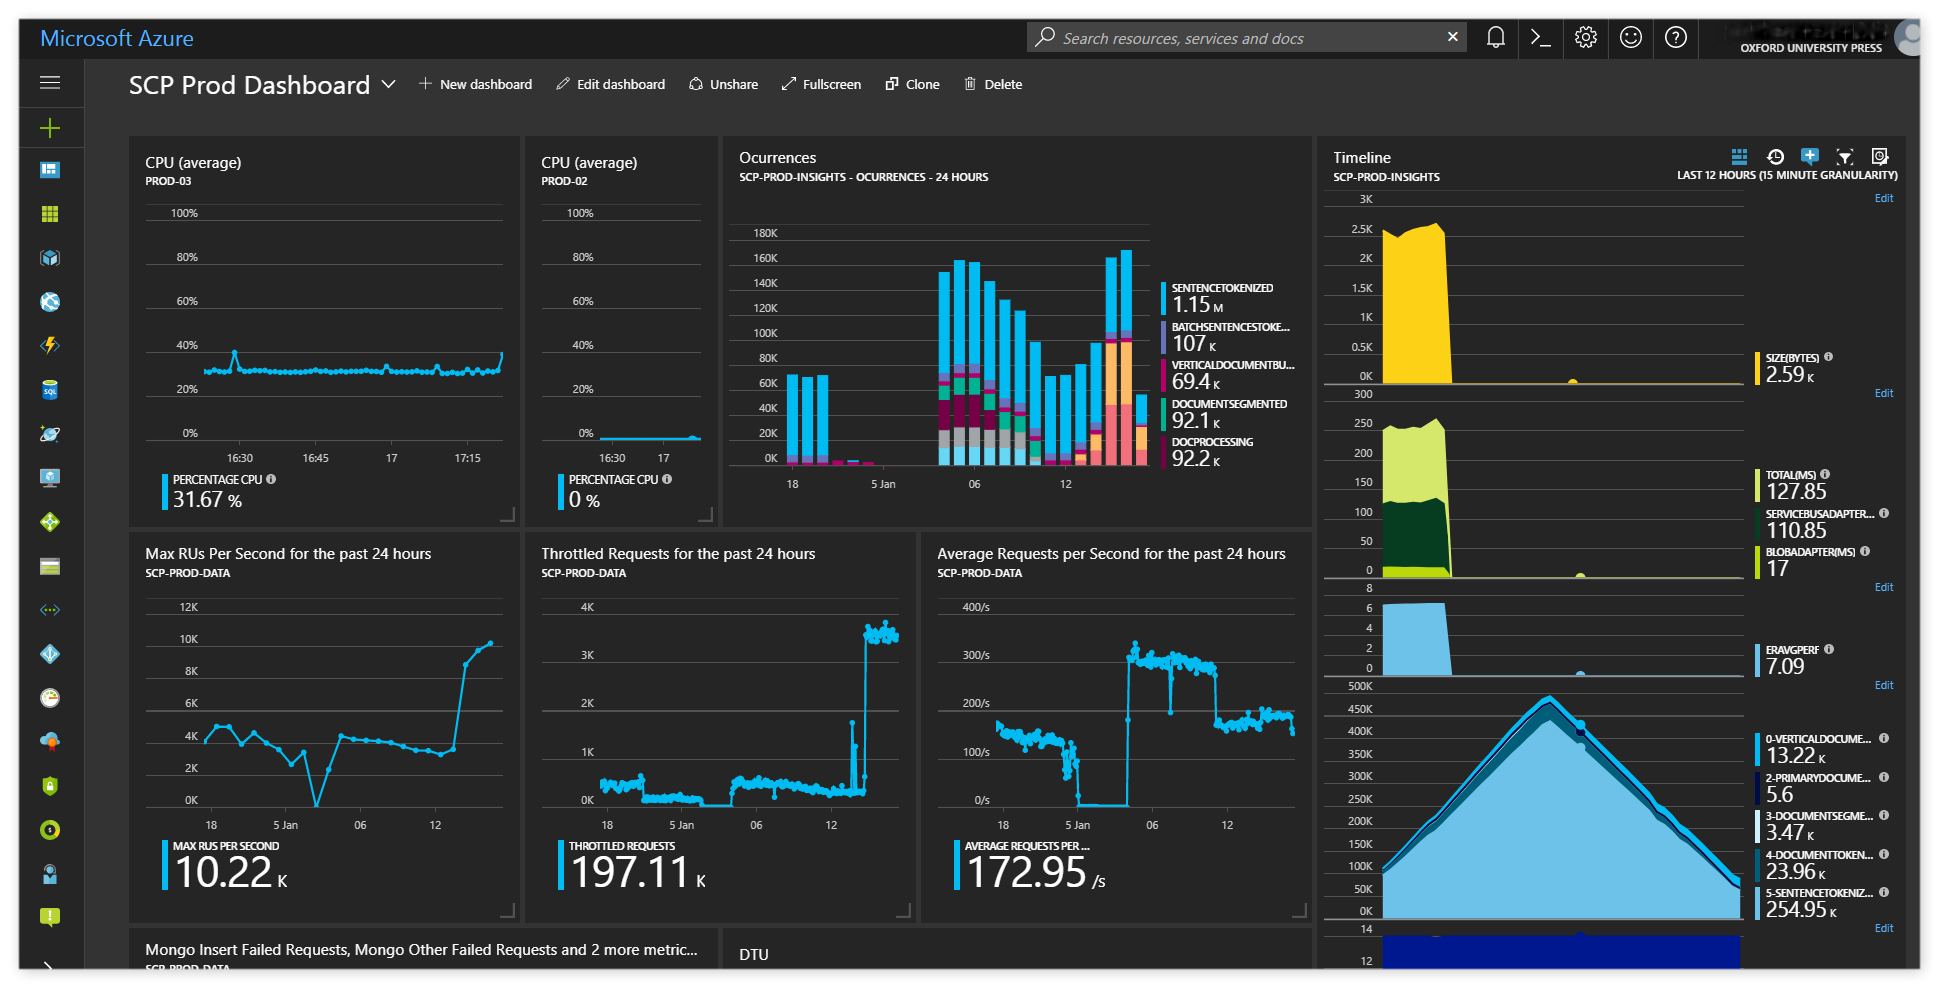The image size is (1939, 988).
Task: Click the DOCPROCESSING legend color bar
Action: [x=1163, y=453]
